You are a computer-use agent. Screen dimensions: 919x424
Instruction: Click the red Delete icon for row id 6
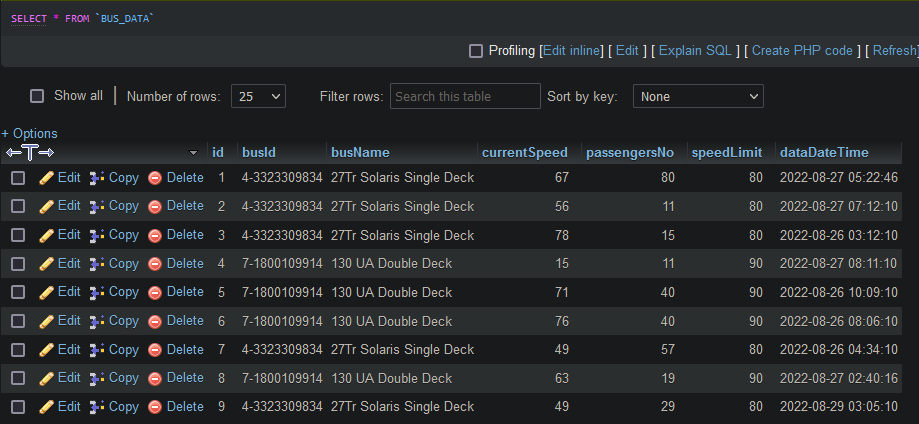coord(155,321)
